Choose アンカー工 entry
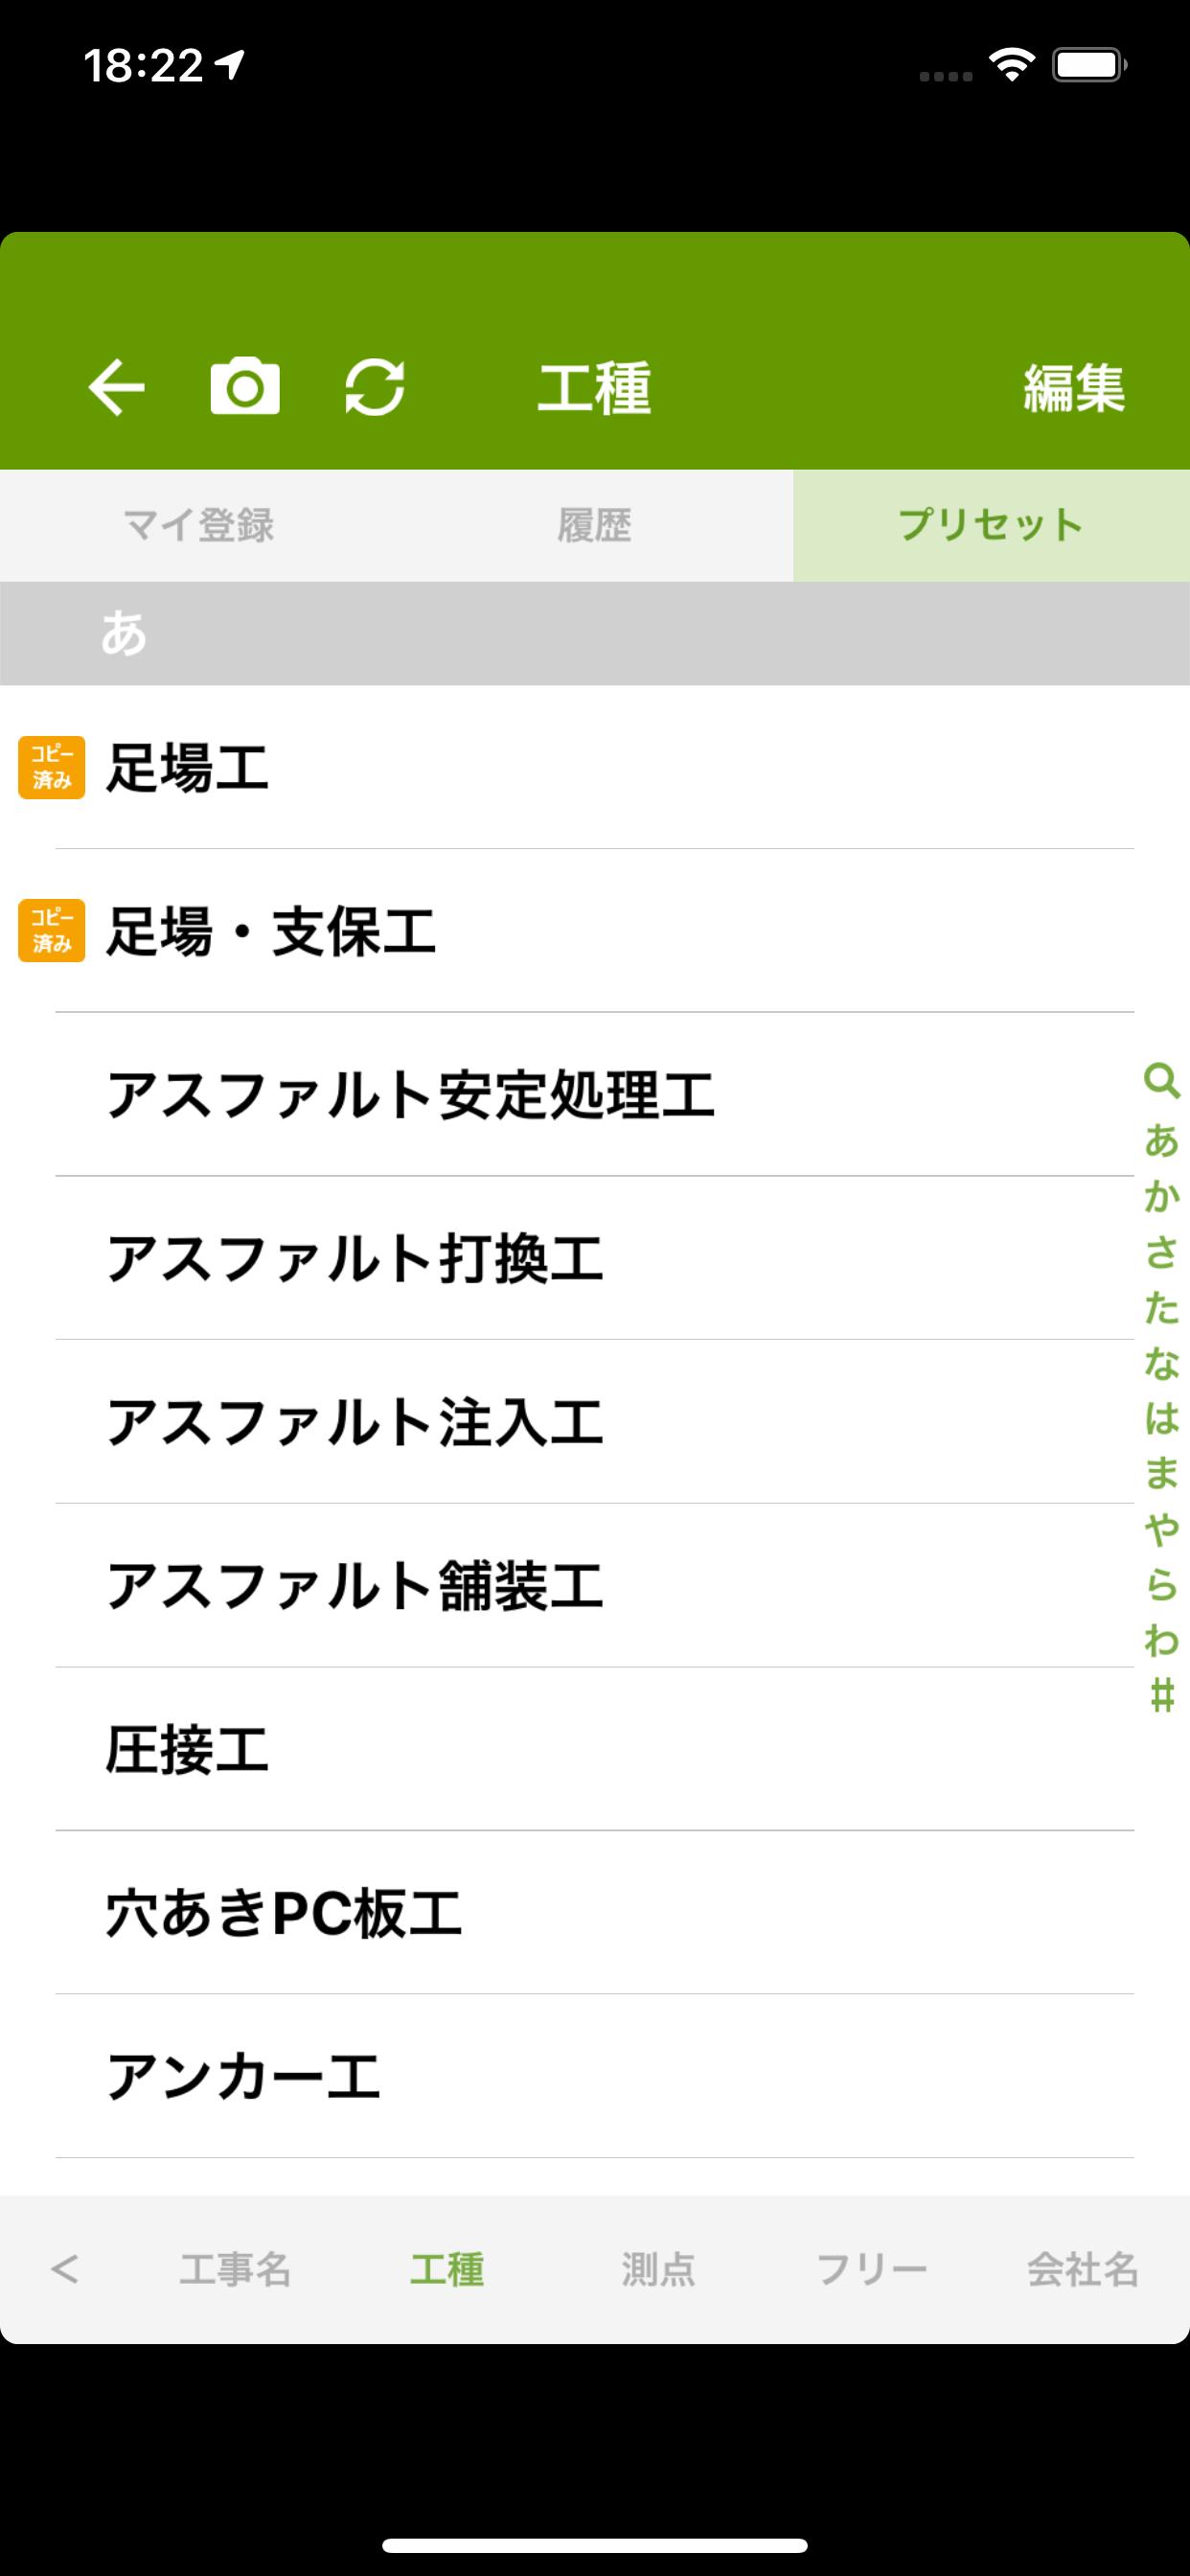Image resolution: width=1190 pixels, height=2576 pixels. point(595,2077)
